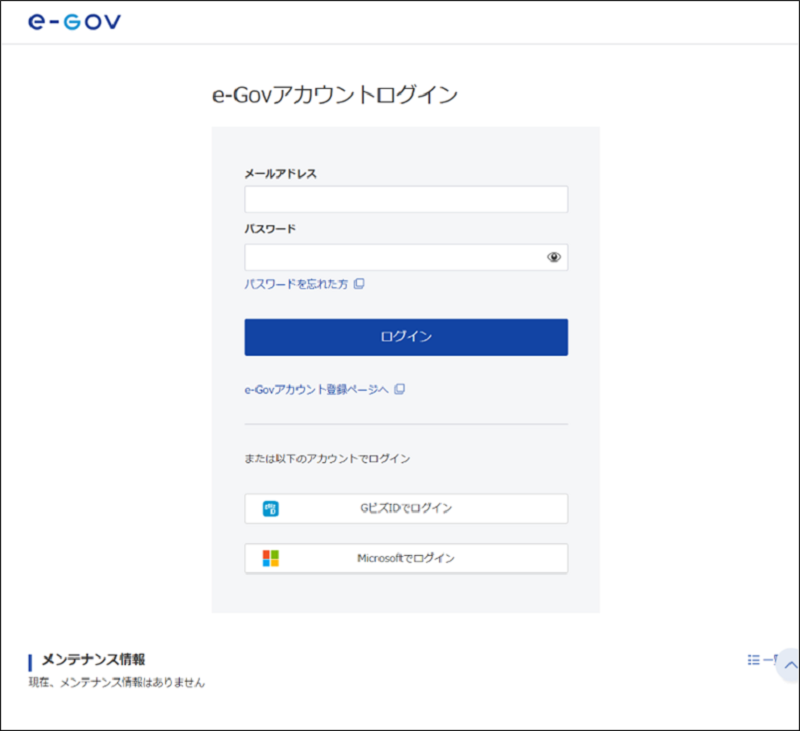This screenshot has height=731, width=800.
Task: Click the scroll-to-top chevron button
Action: (x=790, y=665)
